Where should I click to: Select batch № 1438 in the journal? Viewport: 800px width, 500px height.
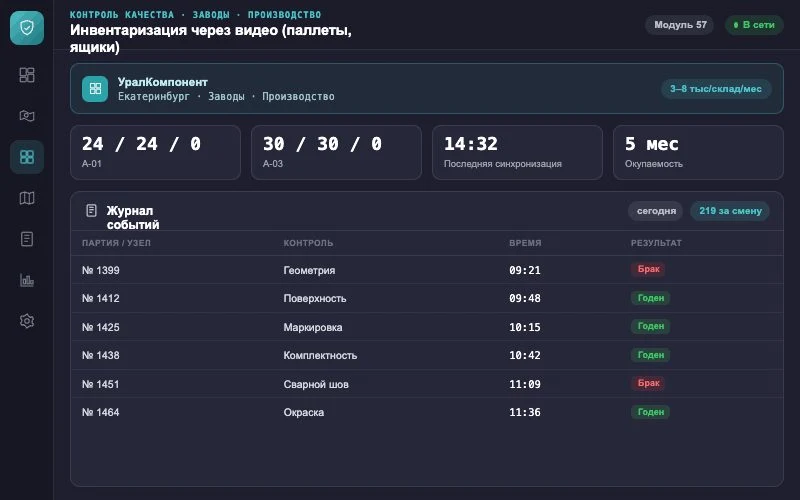tap(101, 355)
